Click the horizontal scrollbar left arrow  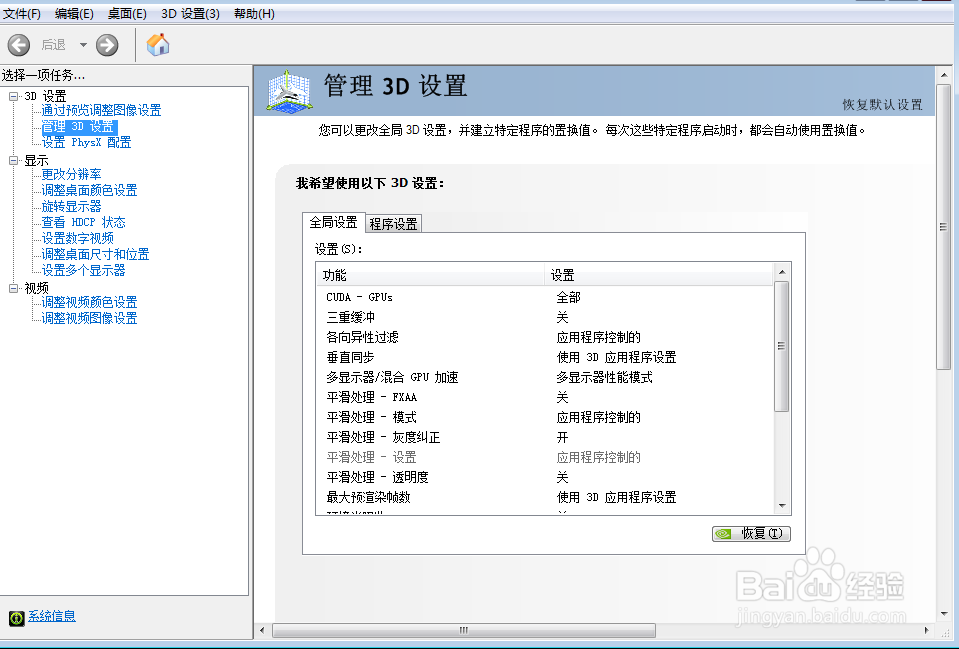tap(262, 630)
